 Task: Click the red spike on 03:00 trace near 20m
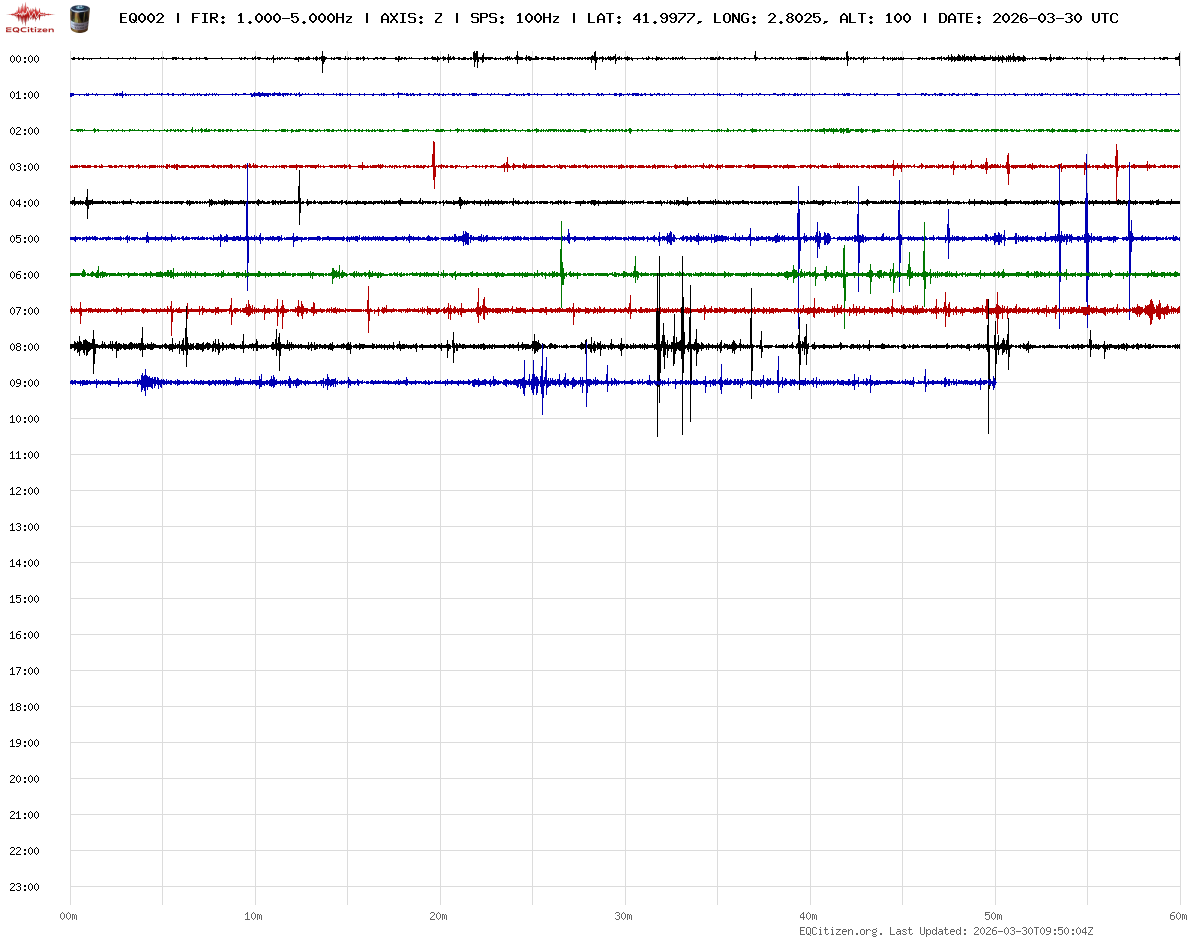coord(434,163)
